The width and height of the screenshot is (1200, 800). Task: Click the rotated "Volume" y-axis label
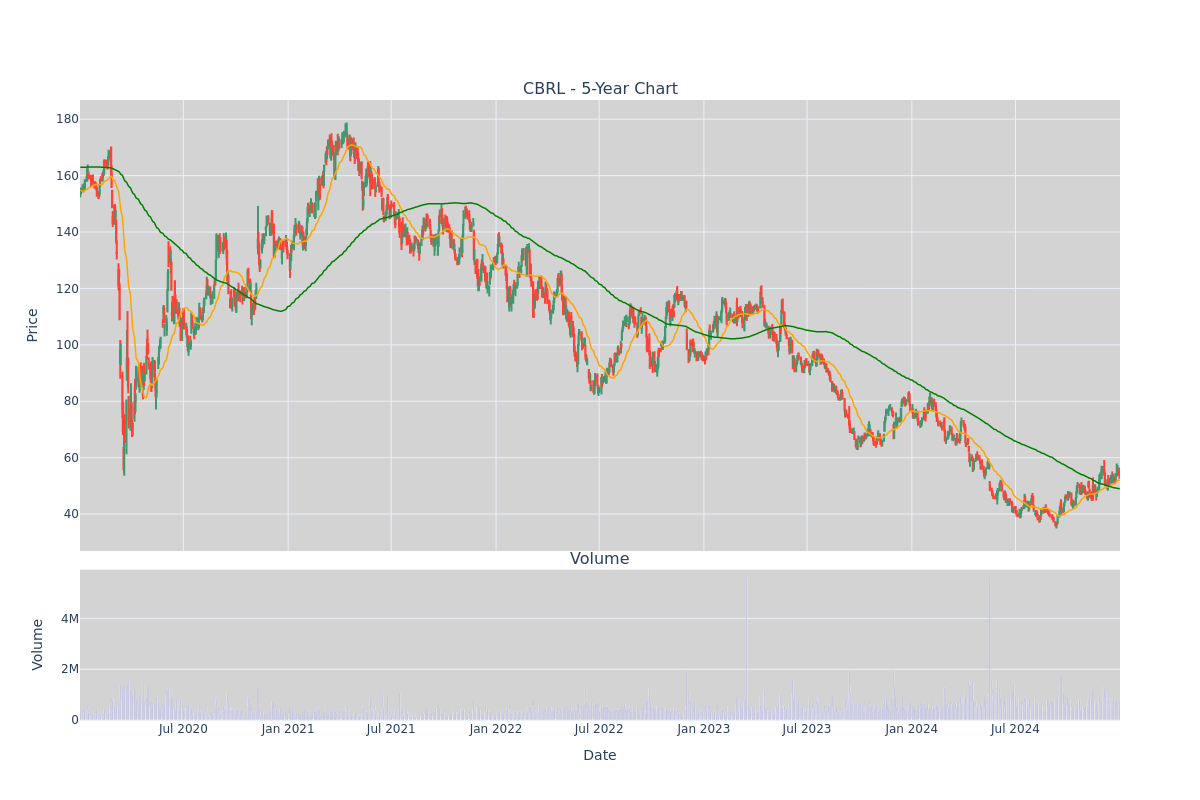[x=39, y=644]
